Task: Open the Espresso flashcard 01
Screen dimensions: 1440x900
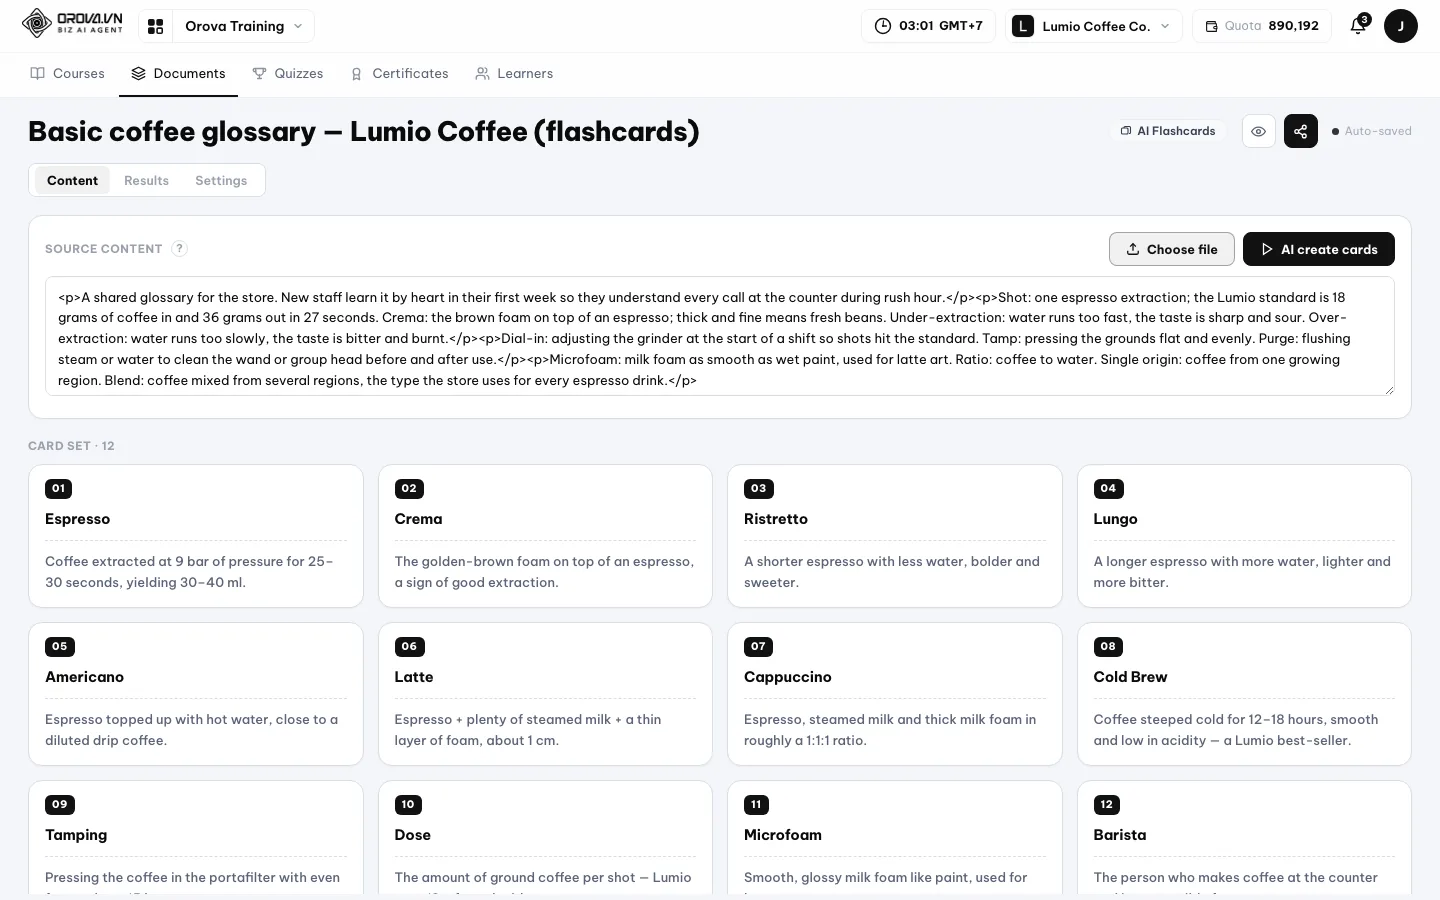Action: [x=196, y=536]
